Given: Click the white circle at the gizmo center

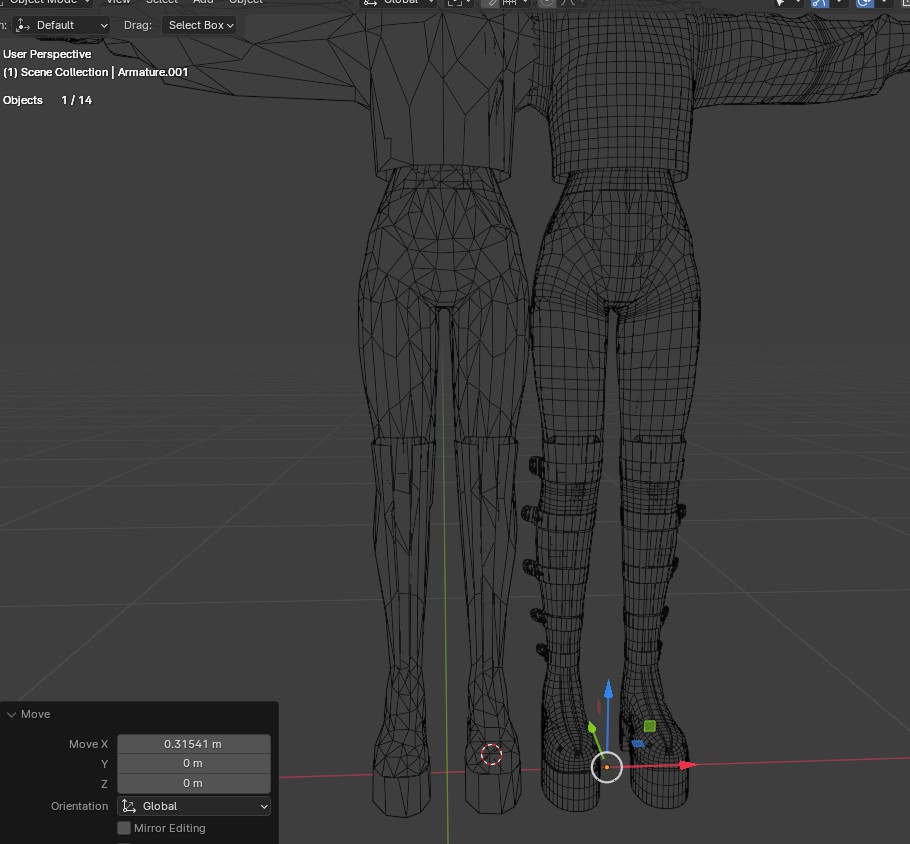Looking at the screenshot, I should [607, 767].
